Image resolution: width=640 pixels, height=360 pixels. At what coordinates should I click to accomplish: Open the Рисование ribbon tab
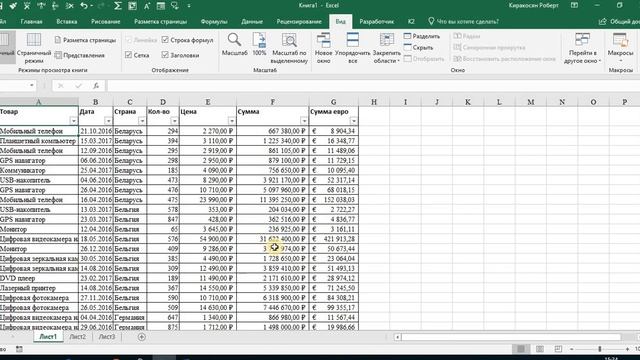pyautogui.click(x=106, y=22)
